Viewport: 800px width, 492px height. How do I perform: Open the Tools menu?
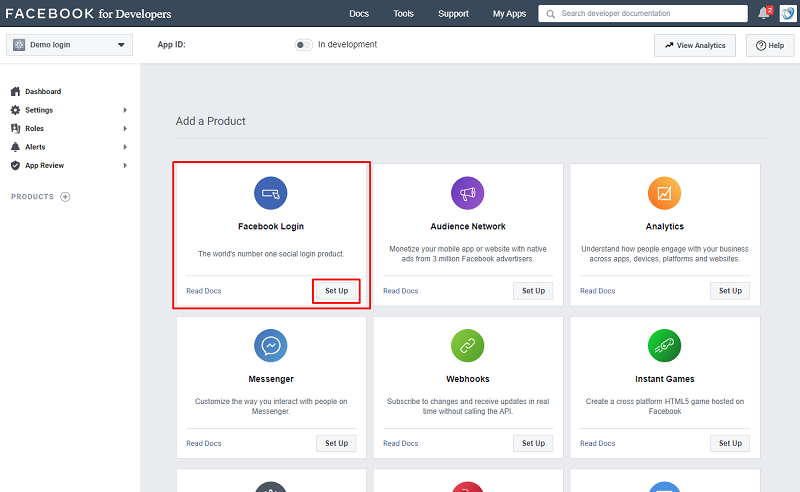(x=403, y=14)
